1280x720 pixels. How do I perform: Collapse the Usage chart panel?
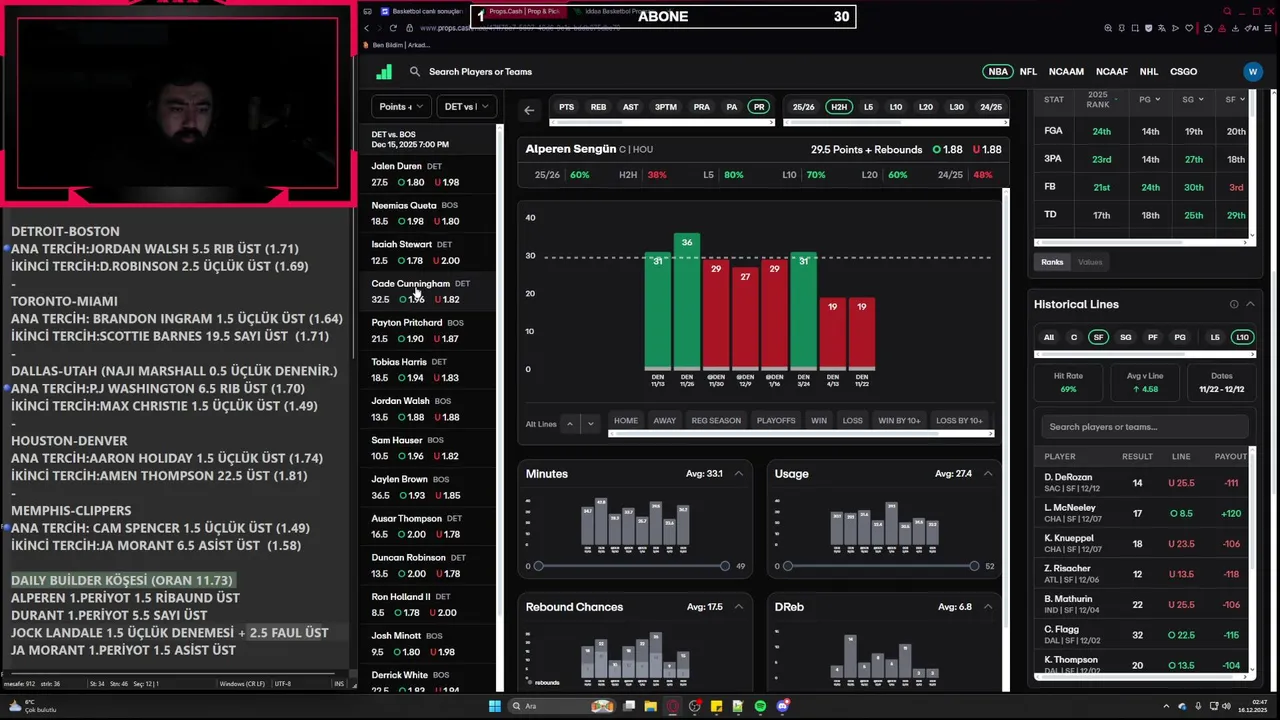click(x=988, y=474)
